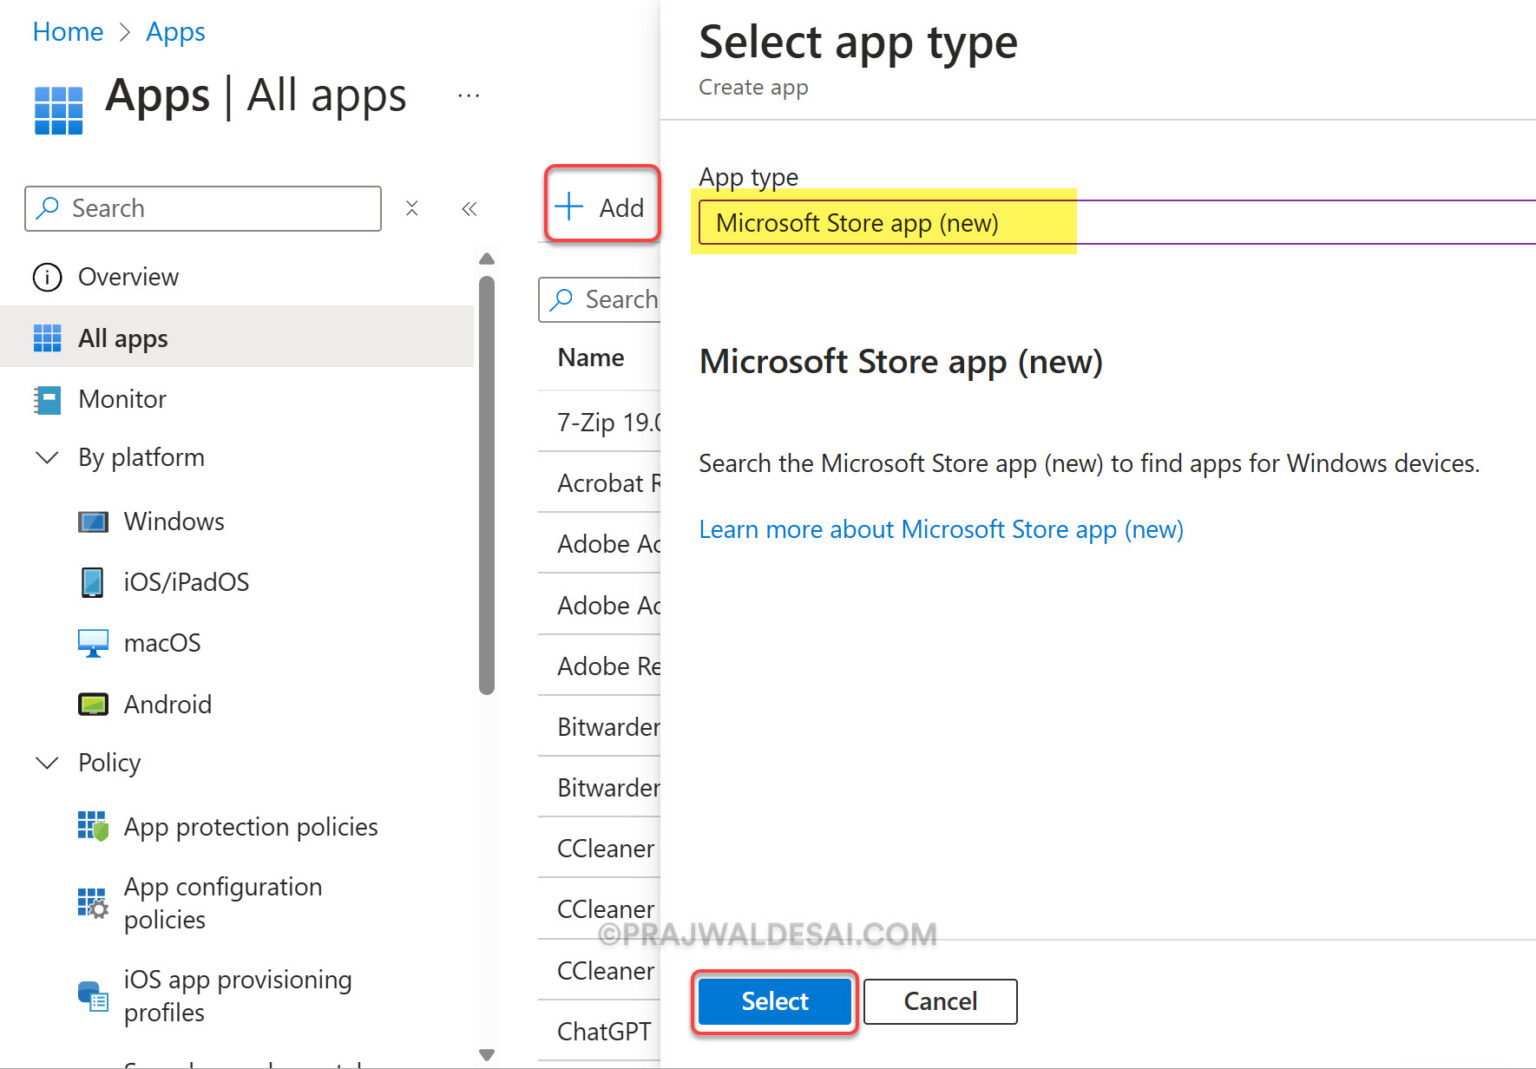The image size is (1536, 1069).
Task: Click the sidebar scroll down arrow
Action: pyautogui.click(x=487, y=1054)
